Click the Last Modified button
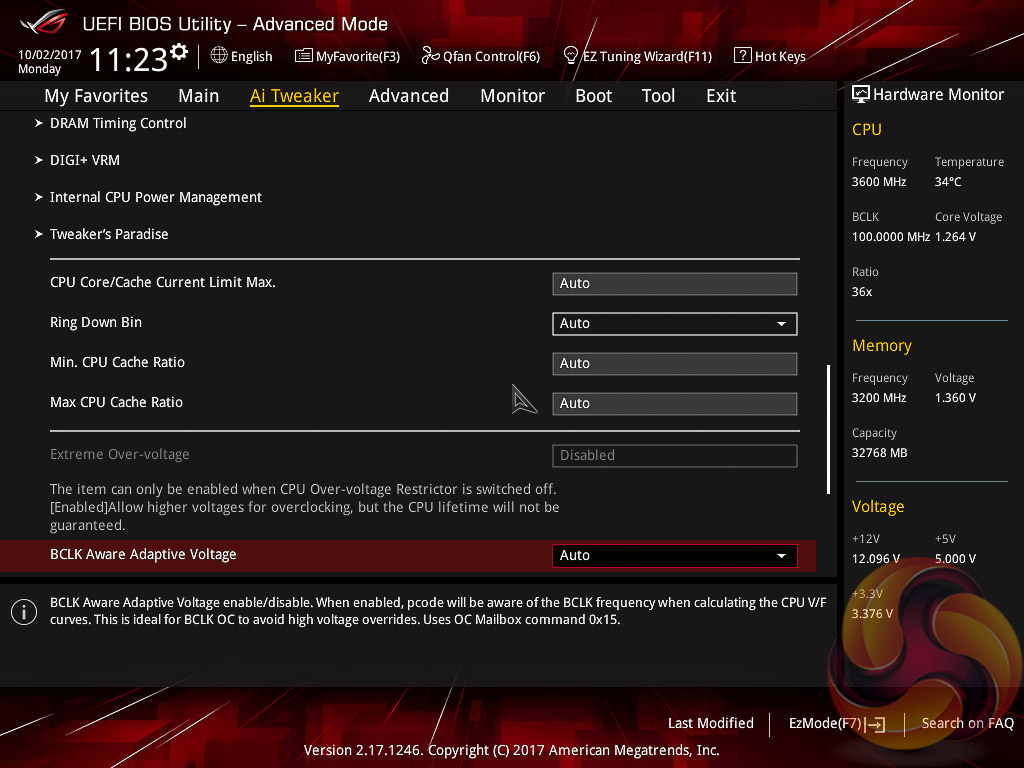The image size is (1024, 768). coord(710,723)
